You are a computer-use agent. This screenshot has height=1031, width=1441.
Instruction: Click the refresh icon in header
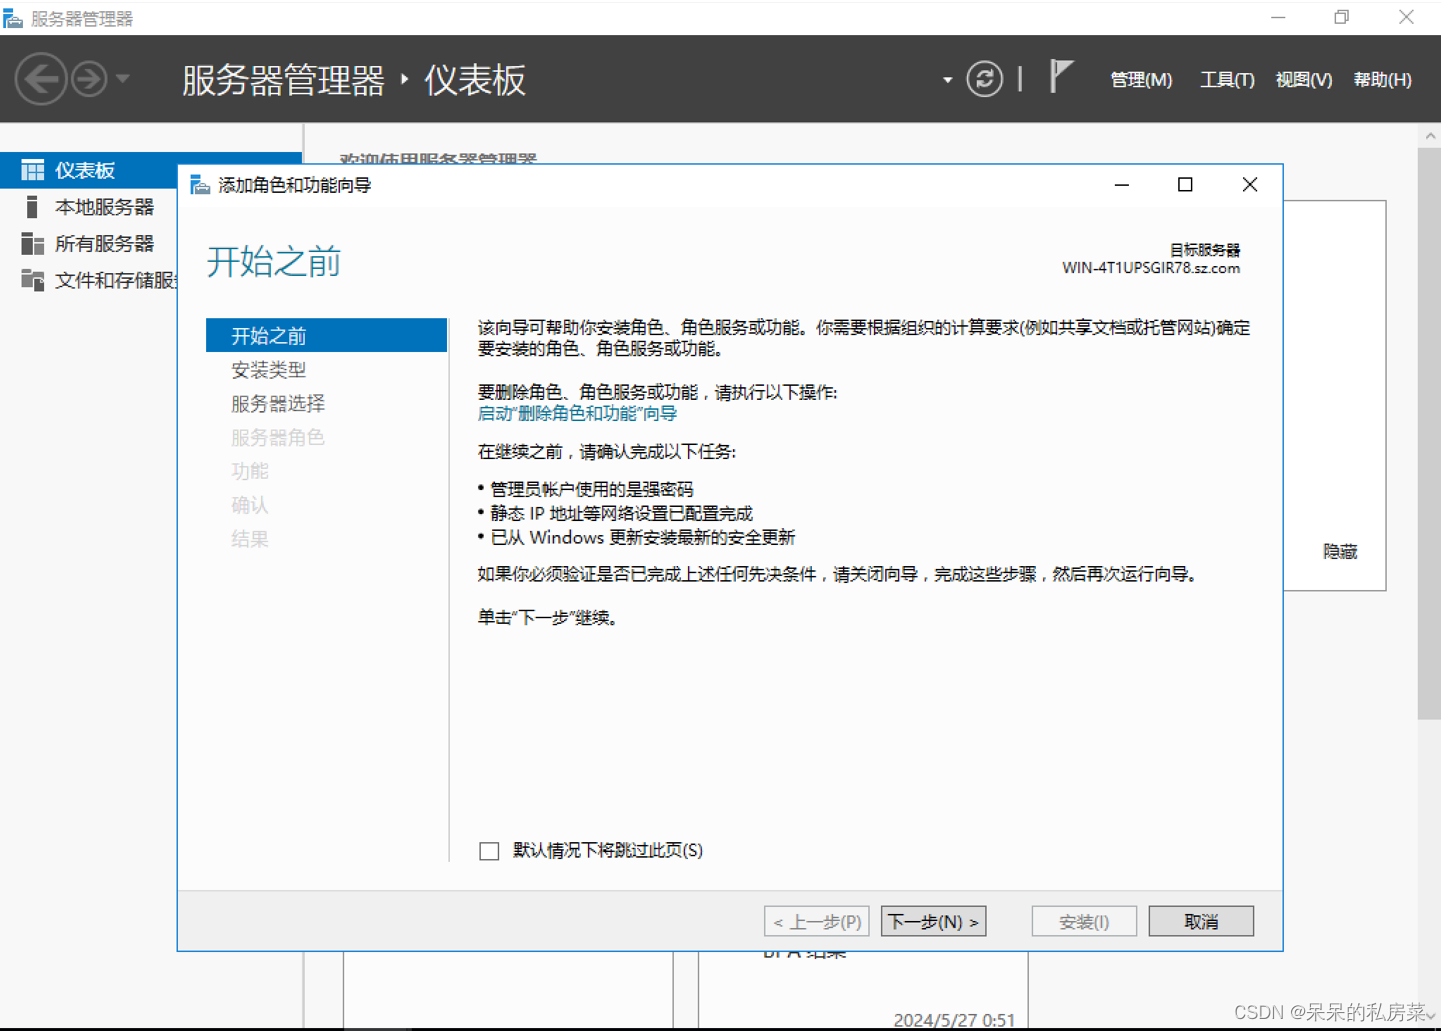(x=984, y=79)
